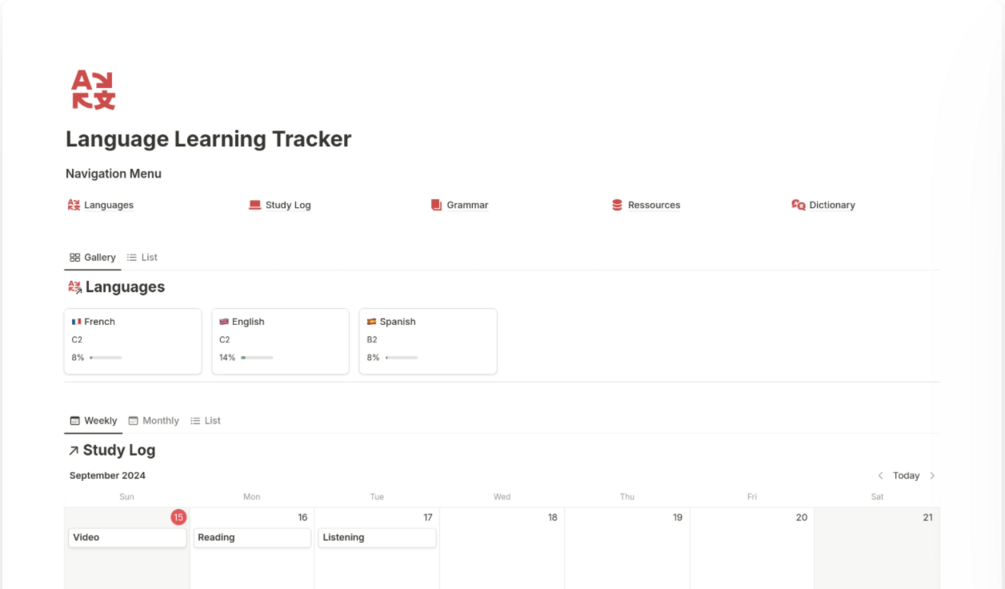The height and width of the screenshot is (589, 1005).
Task: Click the Grammar book icon
Action: pyautogui.click(x=436, y=205)
